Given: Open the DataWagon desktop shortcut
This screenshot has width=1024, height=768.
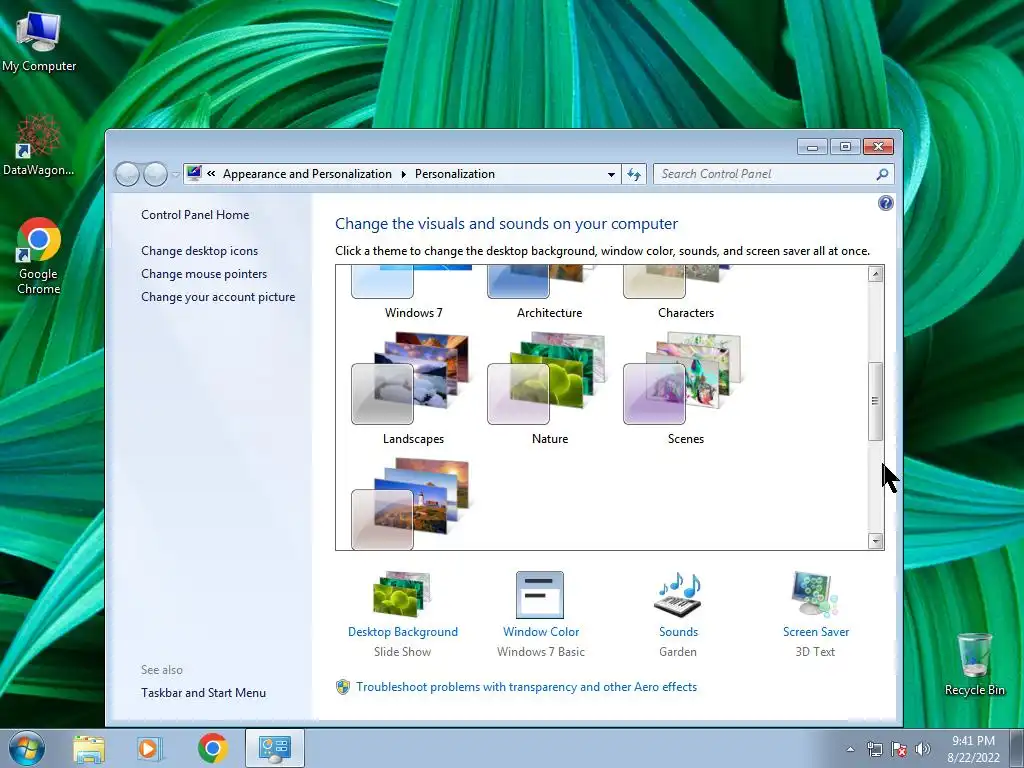Looking at the screenshot, I should click(x=39, y=145).
